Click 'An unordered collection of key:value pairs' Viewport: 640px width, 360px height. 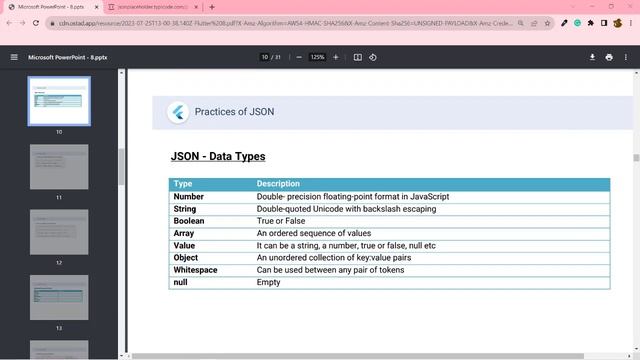coord(334,258)
